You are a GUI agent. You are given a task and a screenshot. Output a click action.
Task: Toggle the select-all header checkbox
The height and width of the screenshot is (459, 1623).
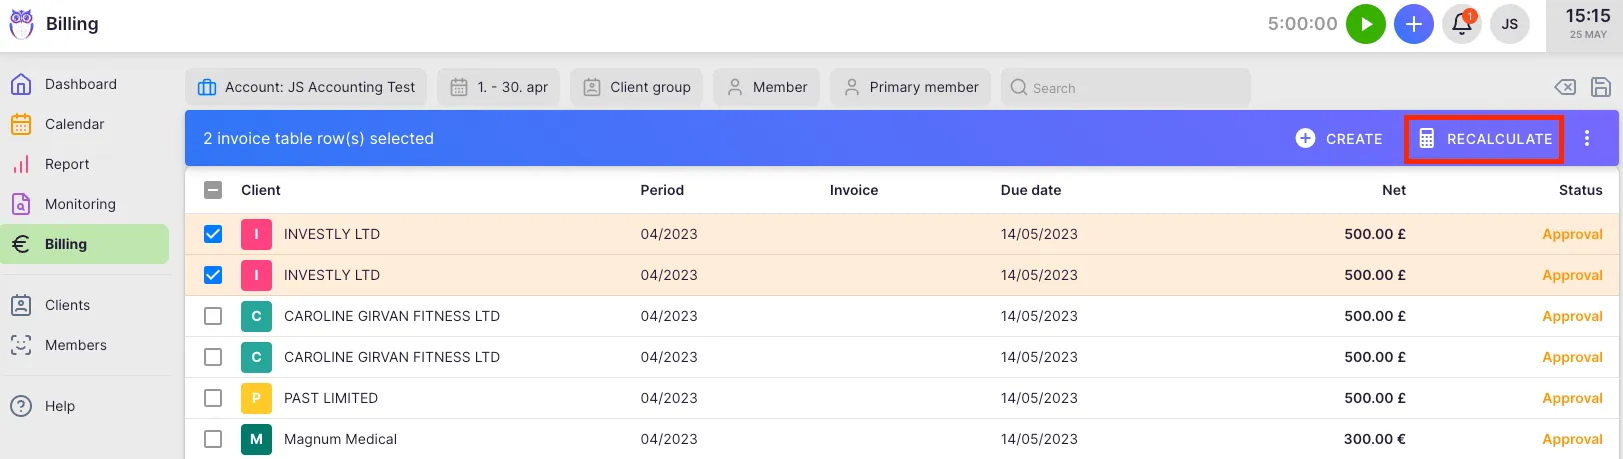(x=213, y=190)
